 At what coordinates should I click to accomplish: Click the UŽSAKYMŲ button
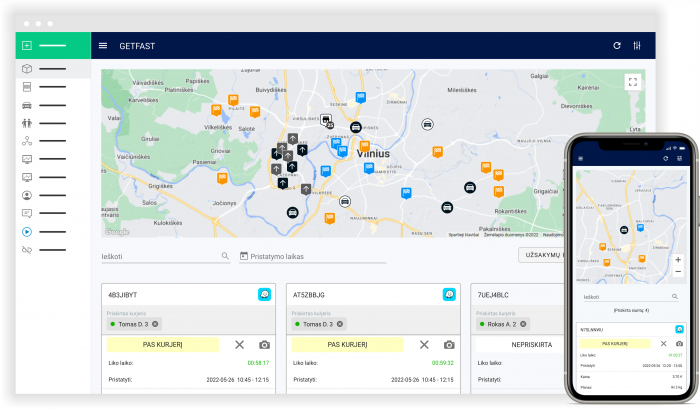click(542, 255)
